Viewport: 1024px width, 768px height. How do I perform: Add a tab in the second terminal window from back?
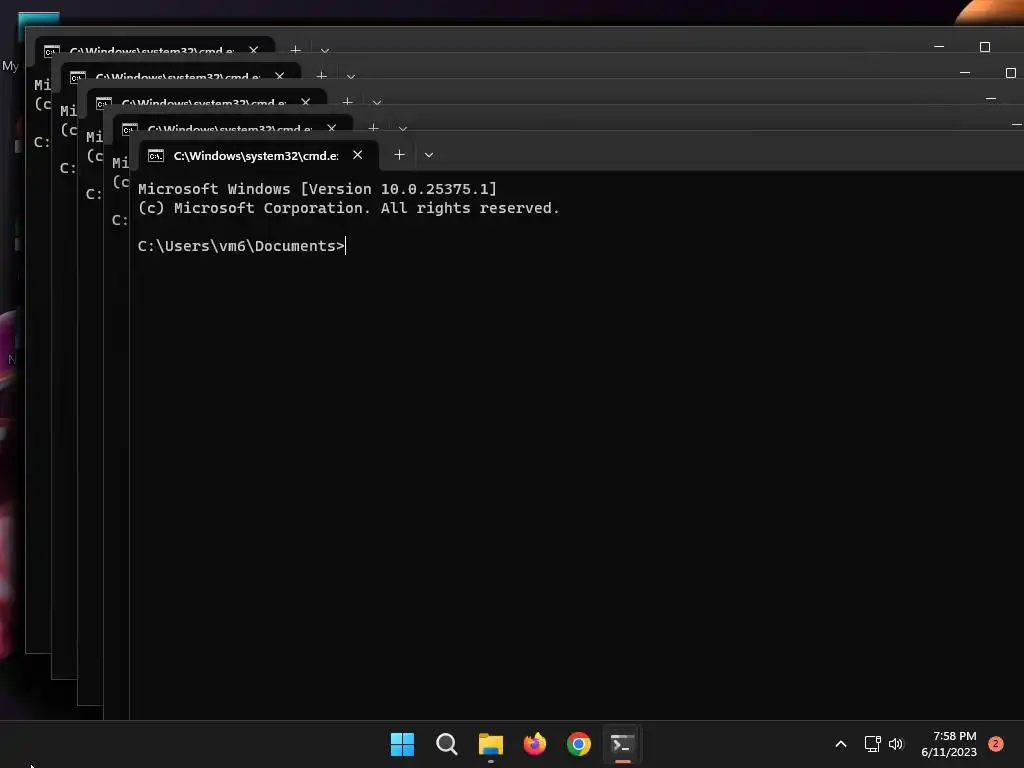(x=321, y=75)
